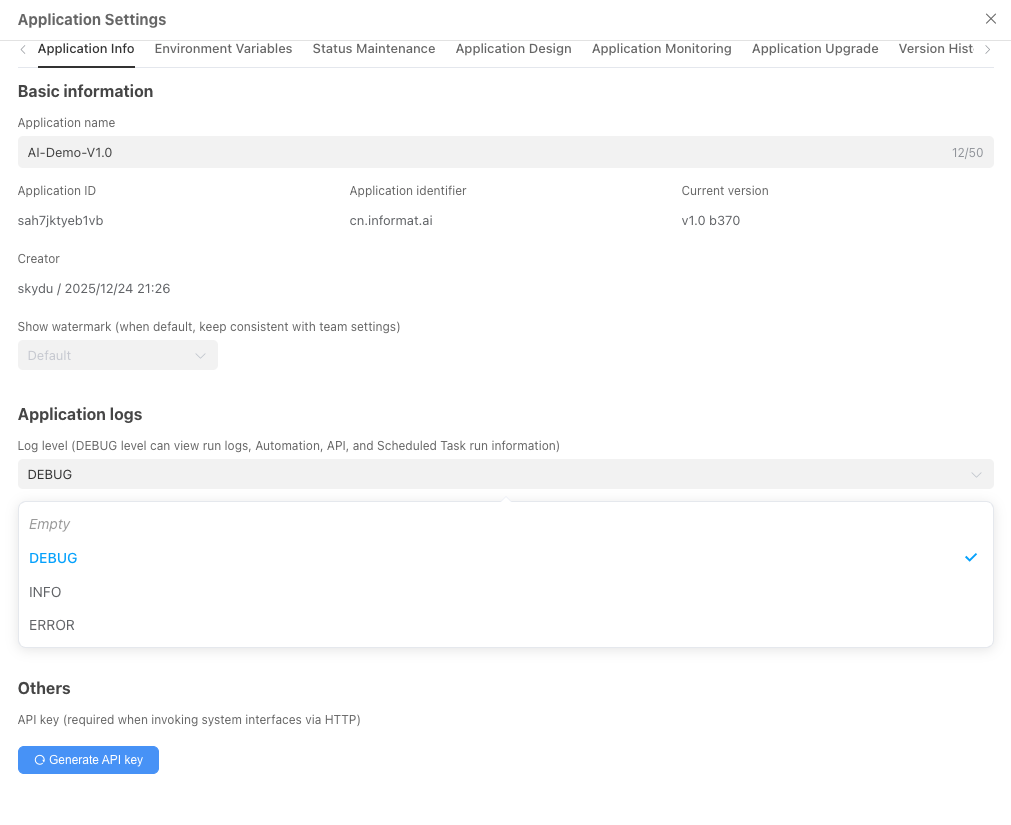
Task: Go to the Application Design tab
Action: pos(513,49)
